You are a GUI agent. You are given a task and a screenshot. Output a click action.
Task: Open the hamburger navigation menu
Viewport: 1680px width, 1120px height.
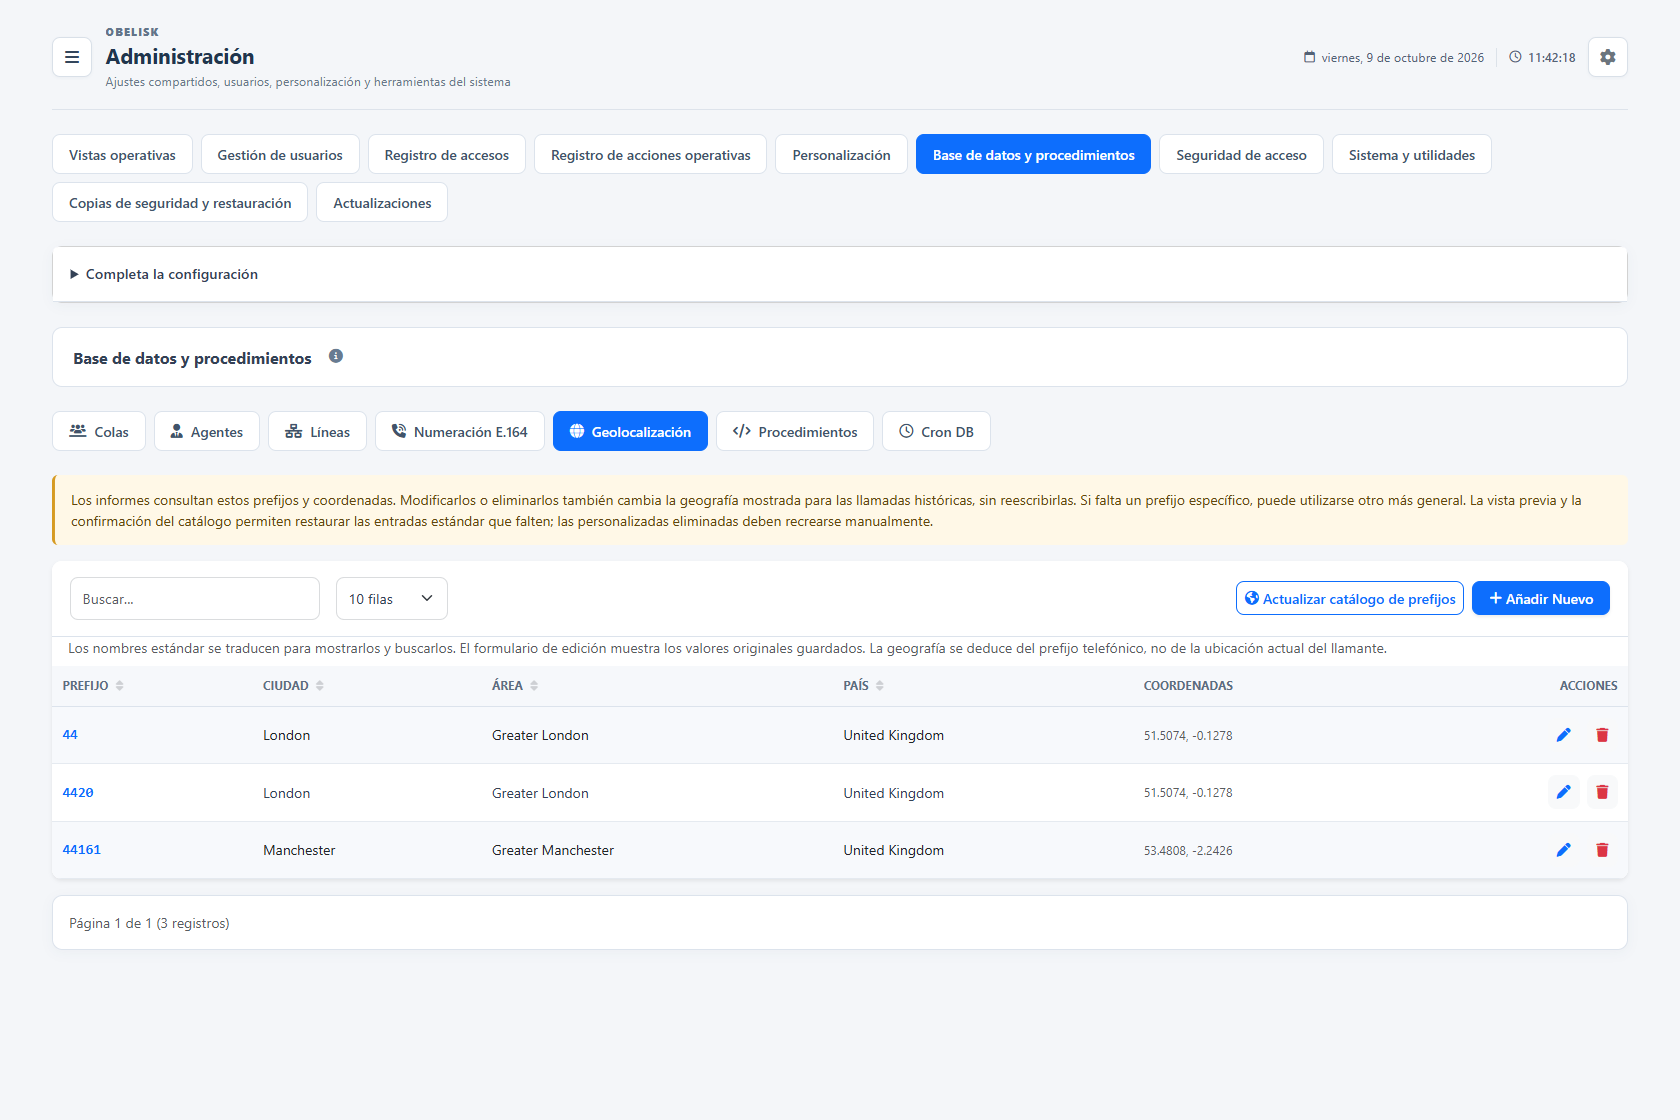(x=72, y=57)
